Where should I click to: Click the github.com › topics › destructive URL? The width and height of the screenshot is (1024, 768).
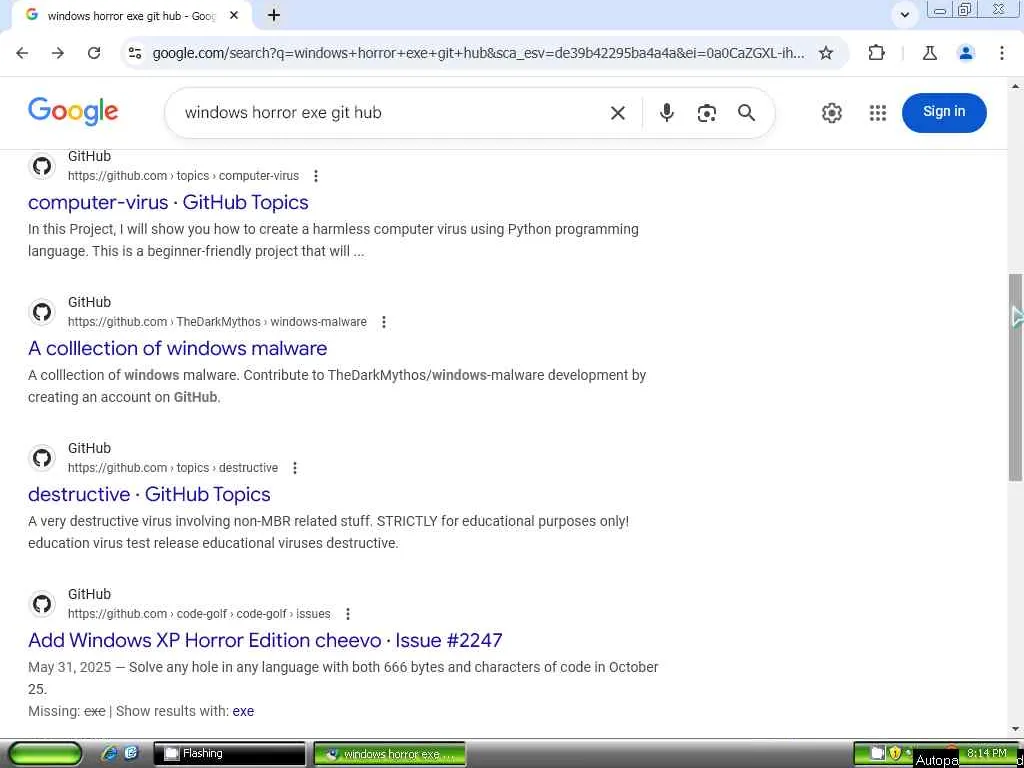coord(173,468)
